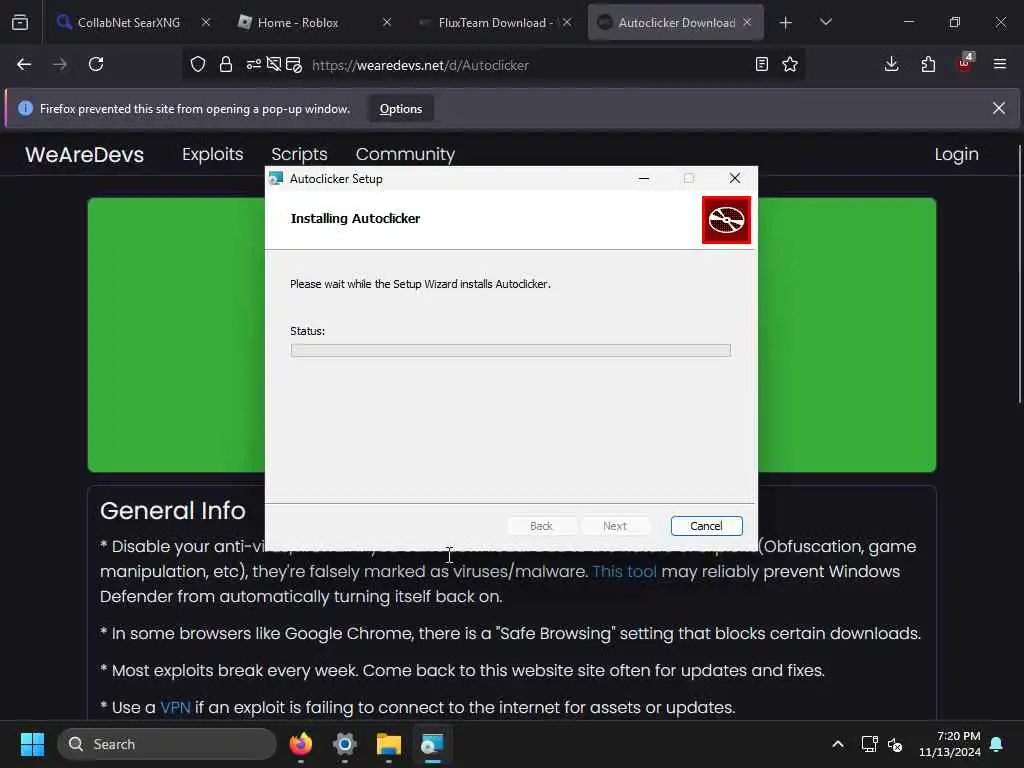The width and height of the screenshot is (1024, 768).
Task: Close the FluxTeam Download tab
Action: click(567, 22)
